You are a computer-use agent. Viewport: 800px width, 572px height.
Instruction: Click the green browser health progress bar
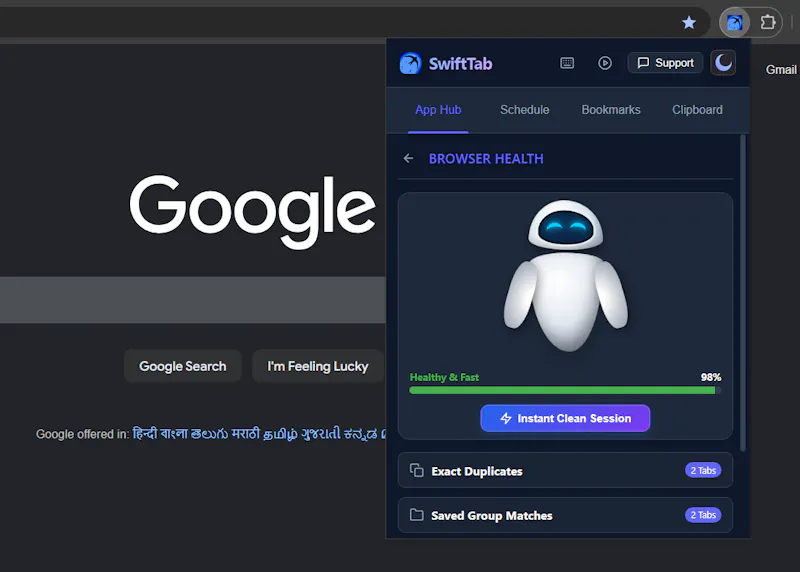coord(565,390)
